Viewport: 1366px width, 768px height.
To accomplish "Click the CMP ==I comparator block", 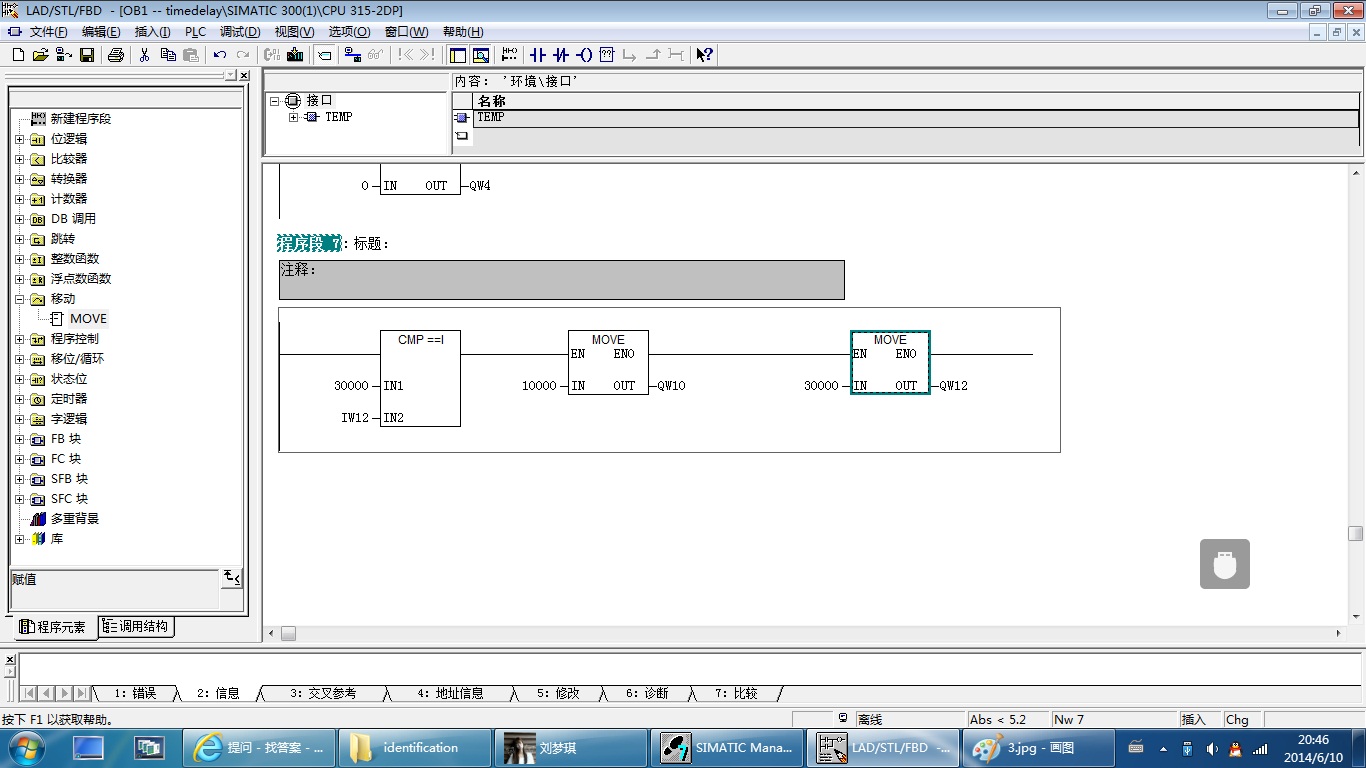I will coord(420,378).
